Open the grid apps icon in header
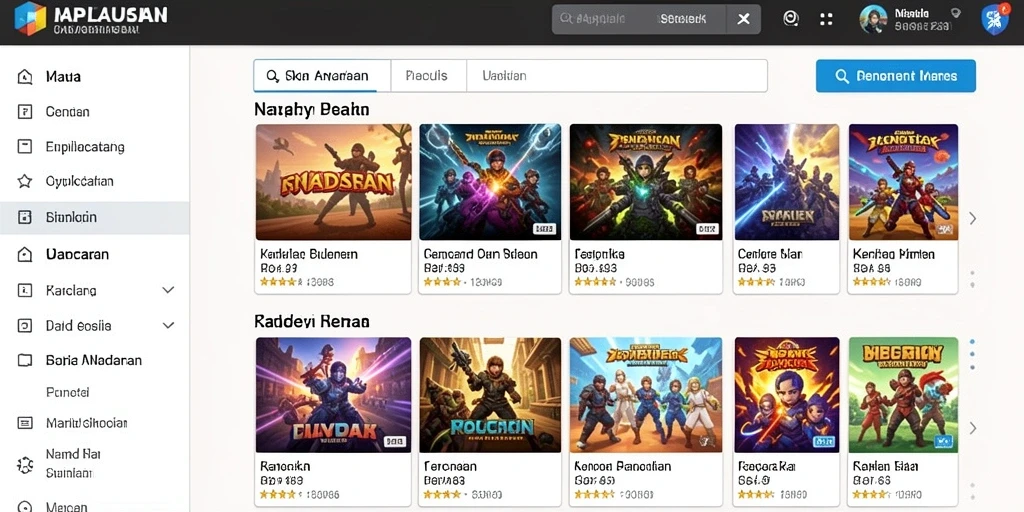Image resolution: width=1024 pixels, height=512 pixels. pos(826,20)
